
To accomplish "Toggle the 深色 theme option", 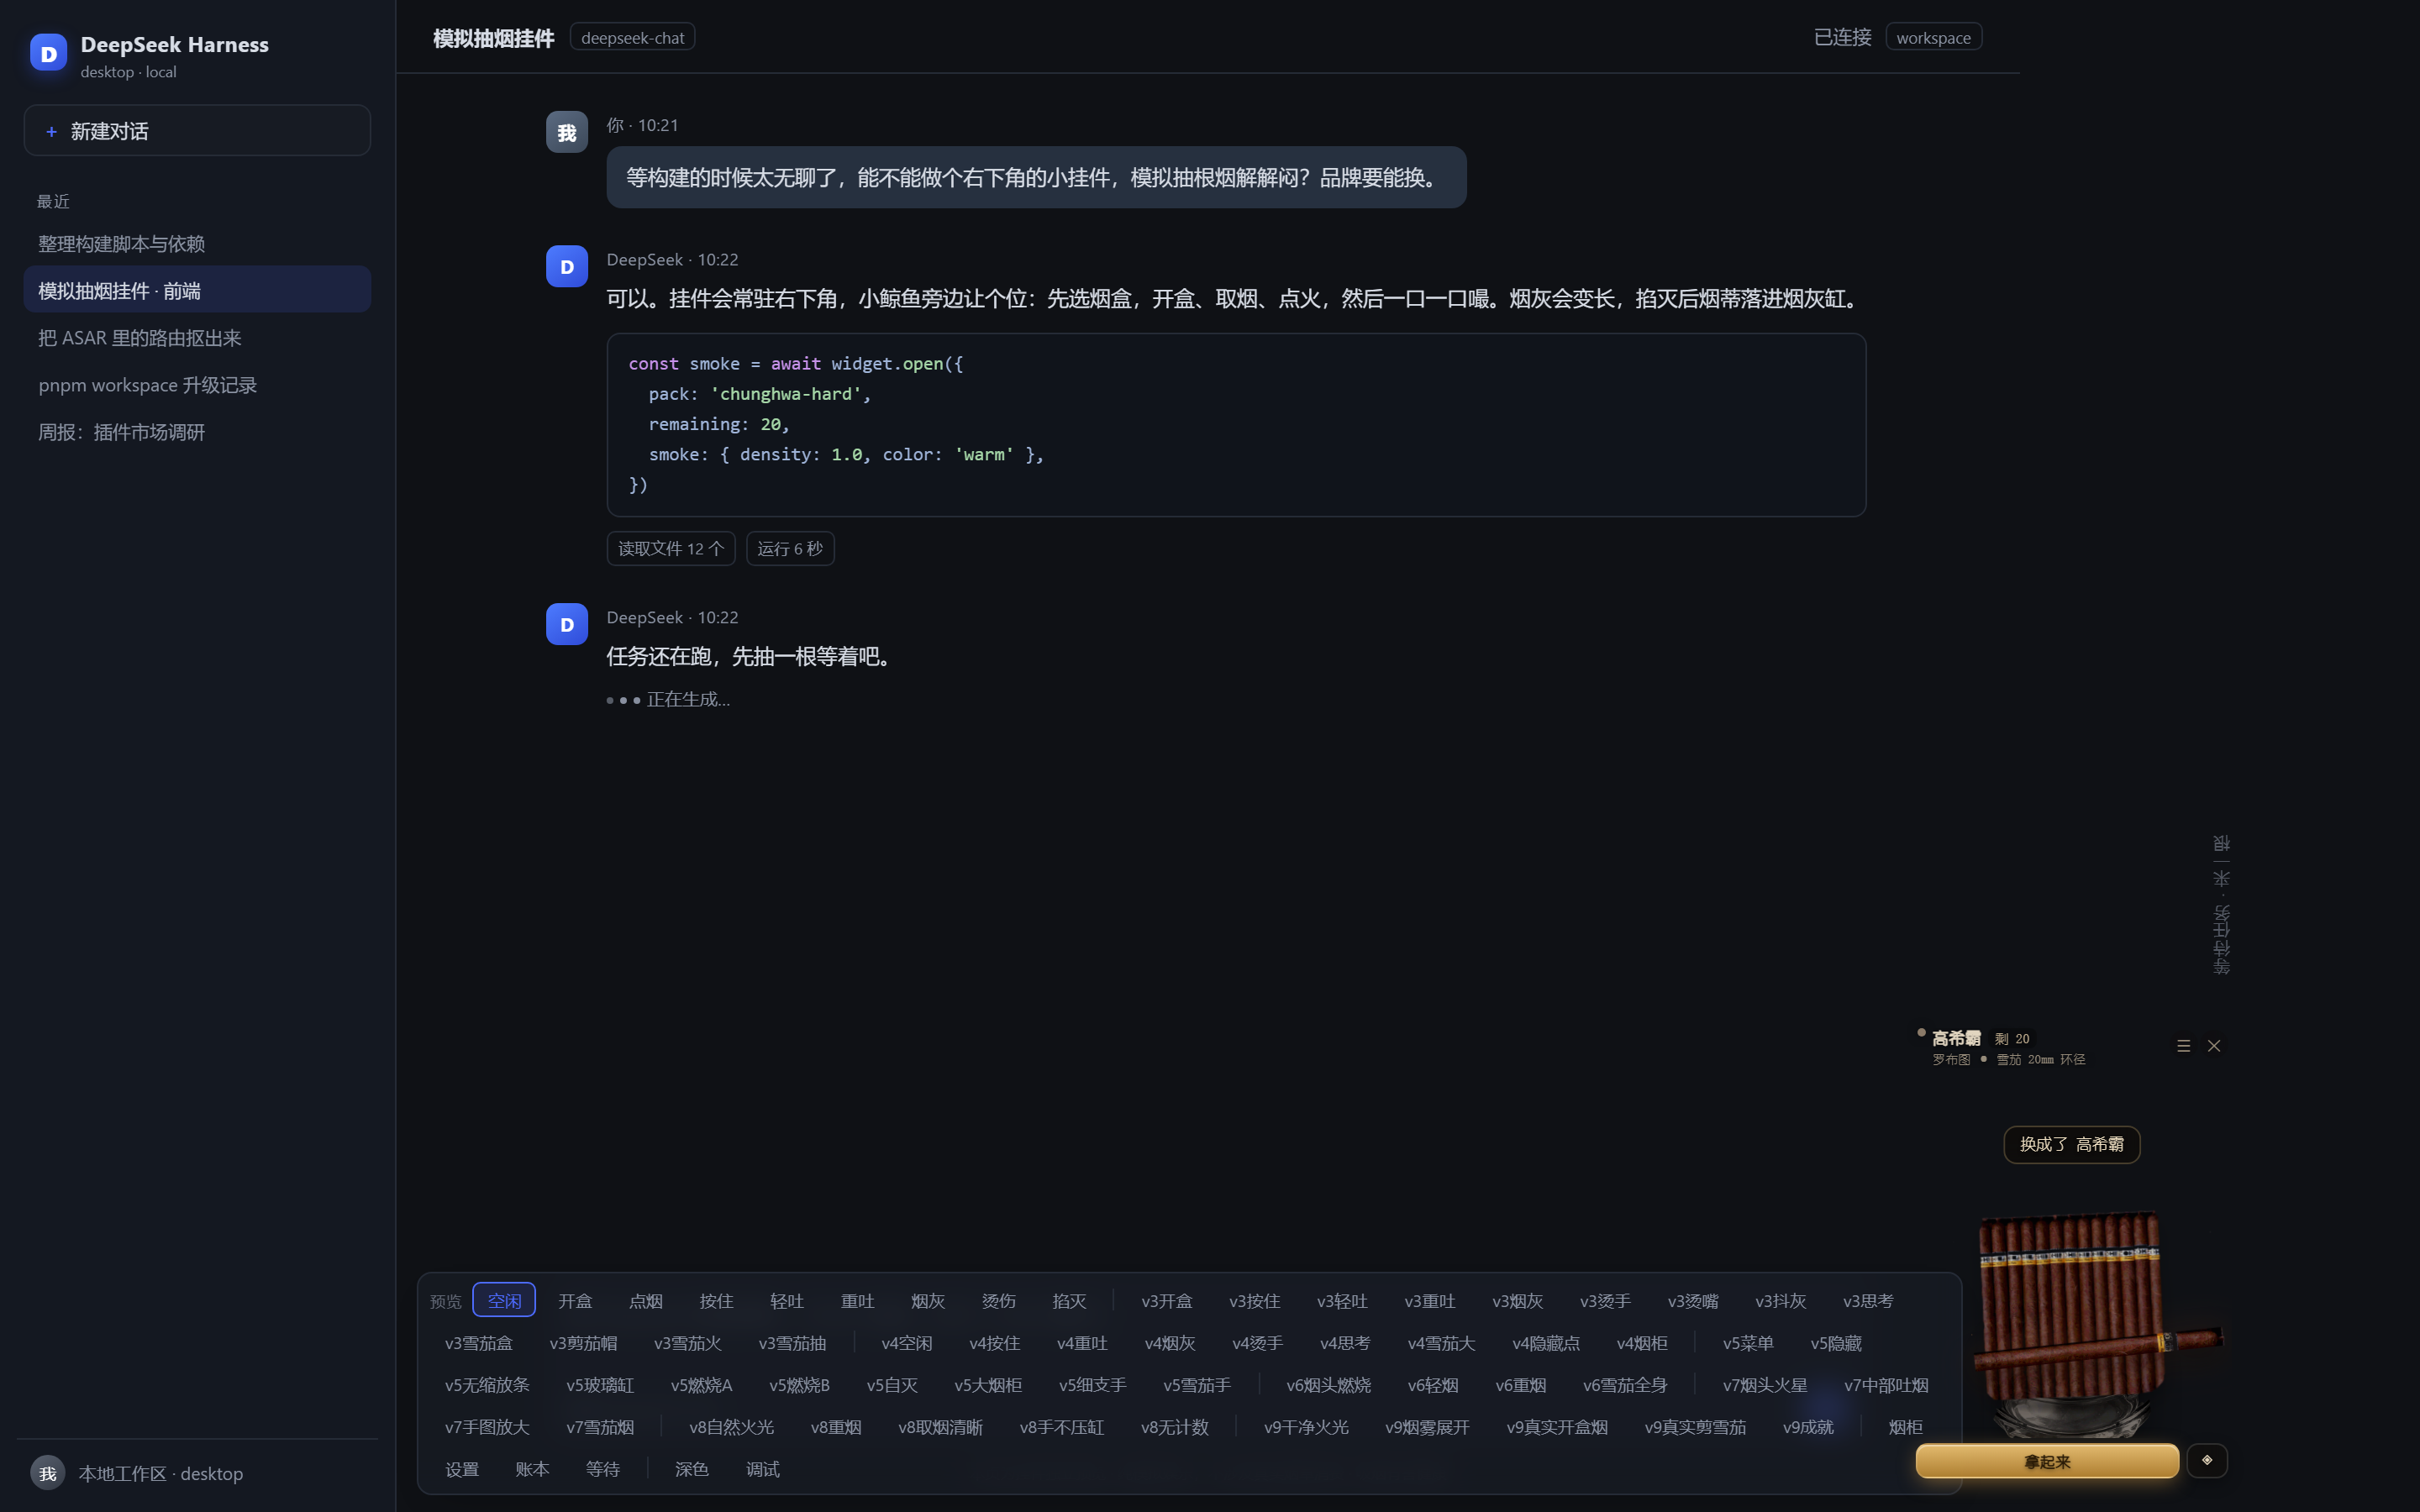I will click(691, 1468).
